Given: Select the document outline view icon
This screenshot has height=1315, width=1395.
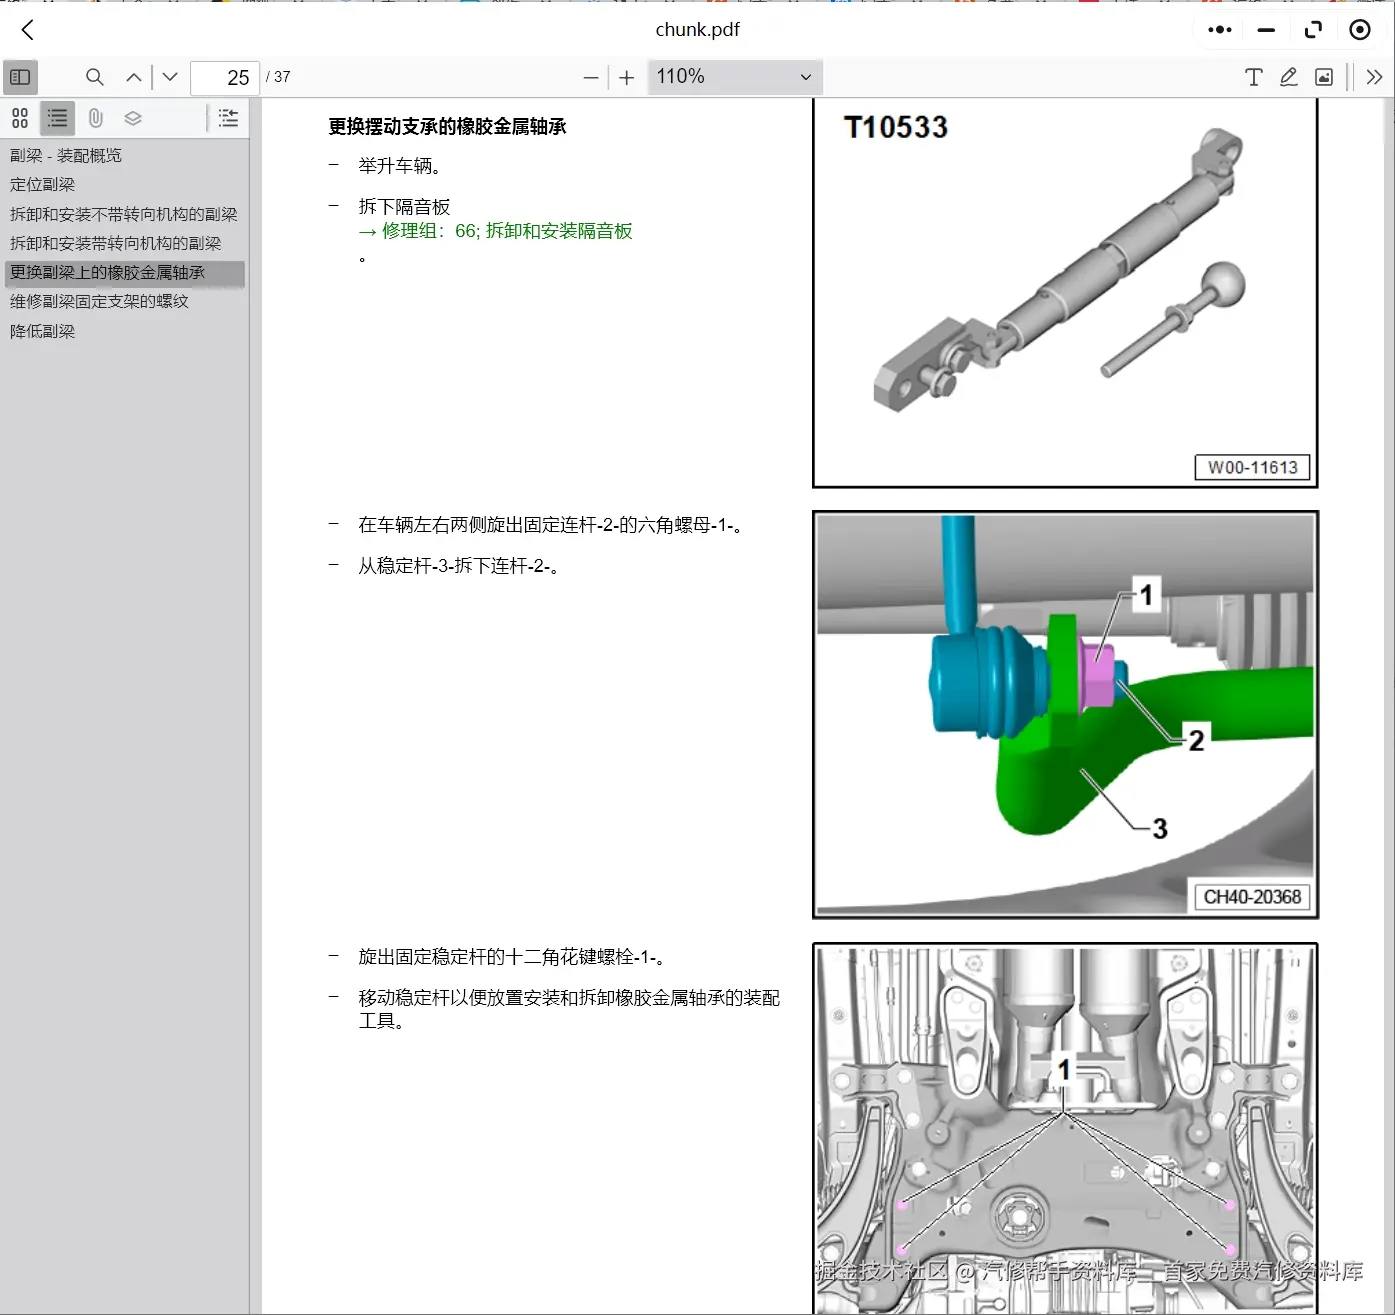Looking at the screenshot, I should click(x=57, y=118).
